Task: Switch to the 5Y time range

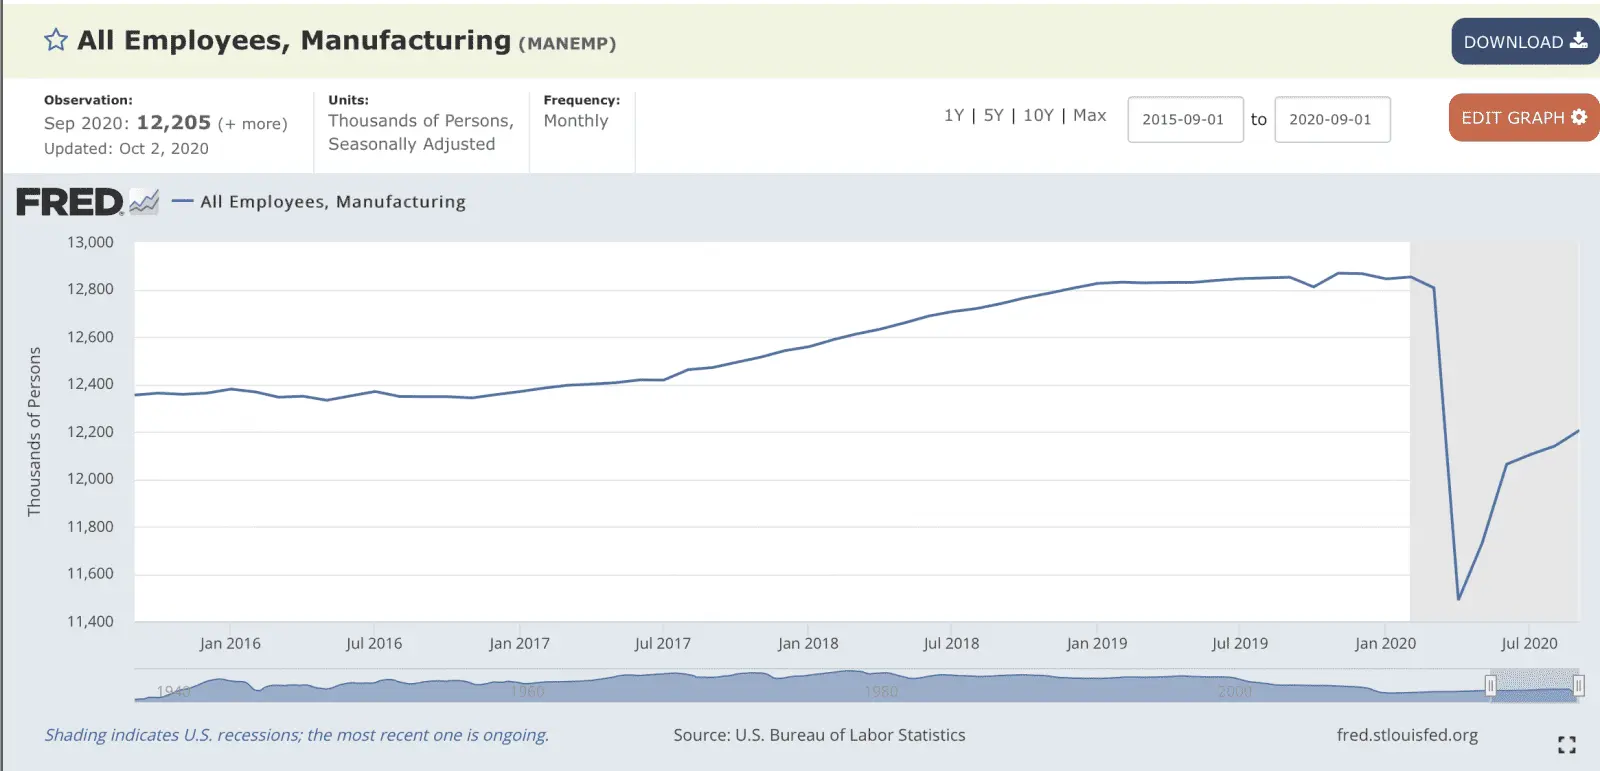Action: [993, 116]
